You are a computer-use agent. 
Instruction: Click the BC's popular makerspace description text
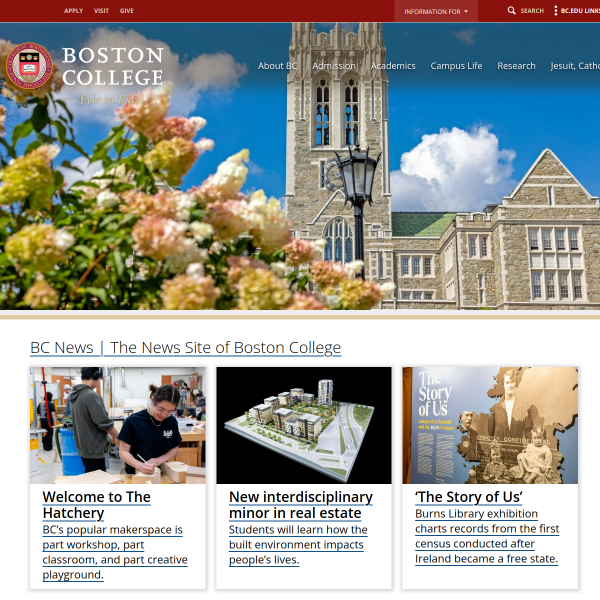click(115, 552)
